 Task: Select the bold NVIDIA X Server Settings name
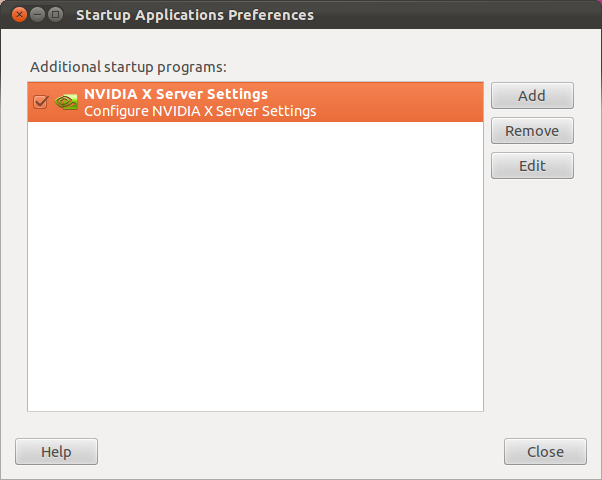click(176, 94)
